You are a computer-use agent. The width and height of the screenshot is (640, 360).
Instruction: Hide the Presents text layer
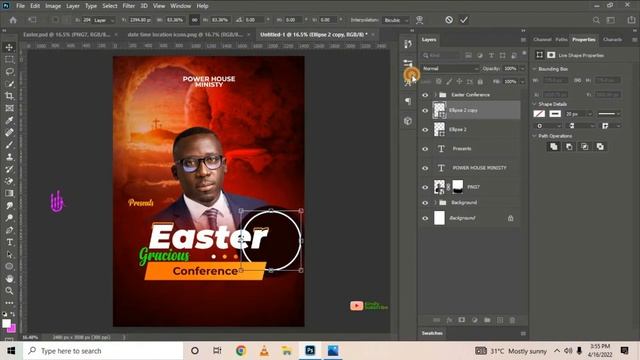pyautogui.click(x=425, y=149)
